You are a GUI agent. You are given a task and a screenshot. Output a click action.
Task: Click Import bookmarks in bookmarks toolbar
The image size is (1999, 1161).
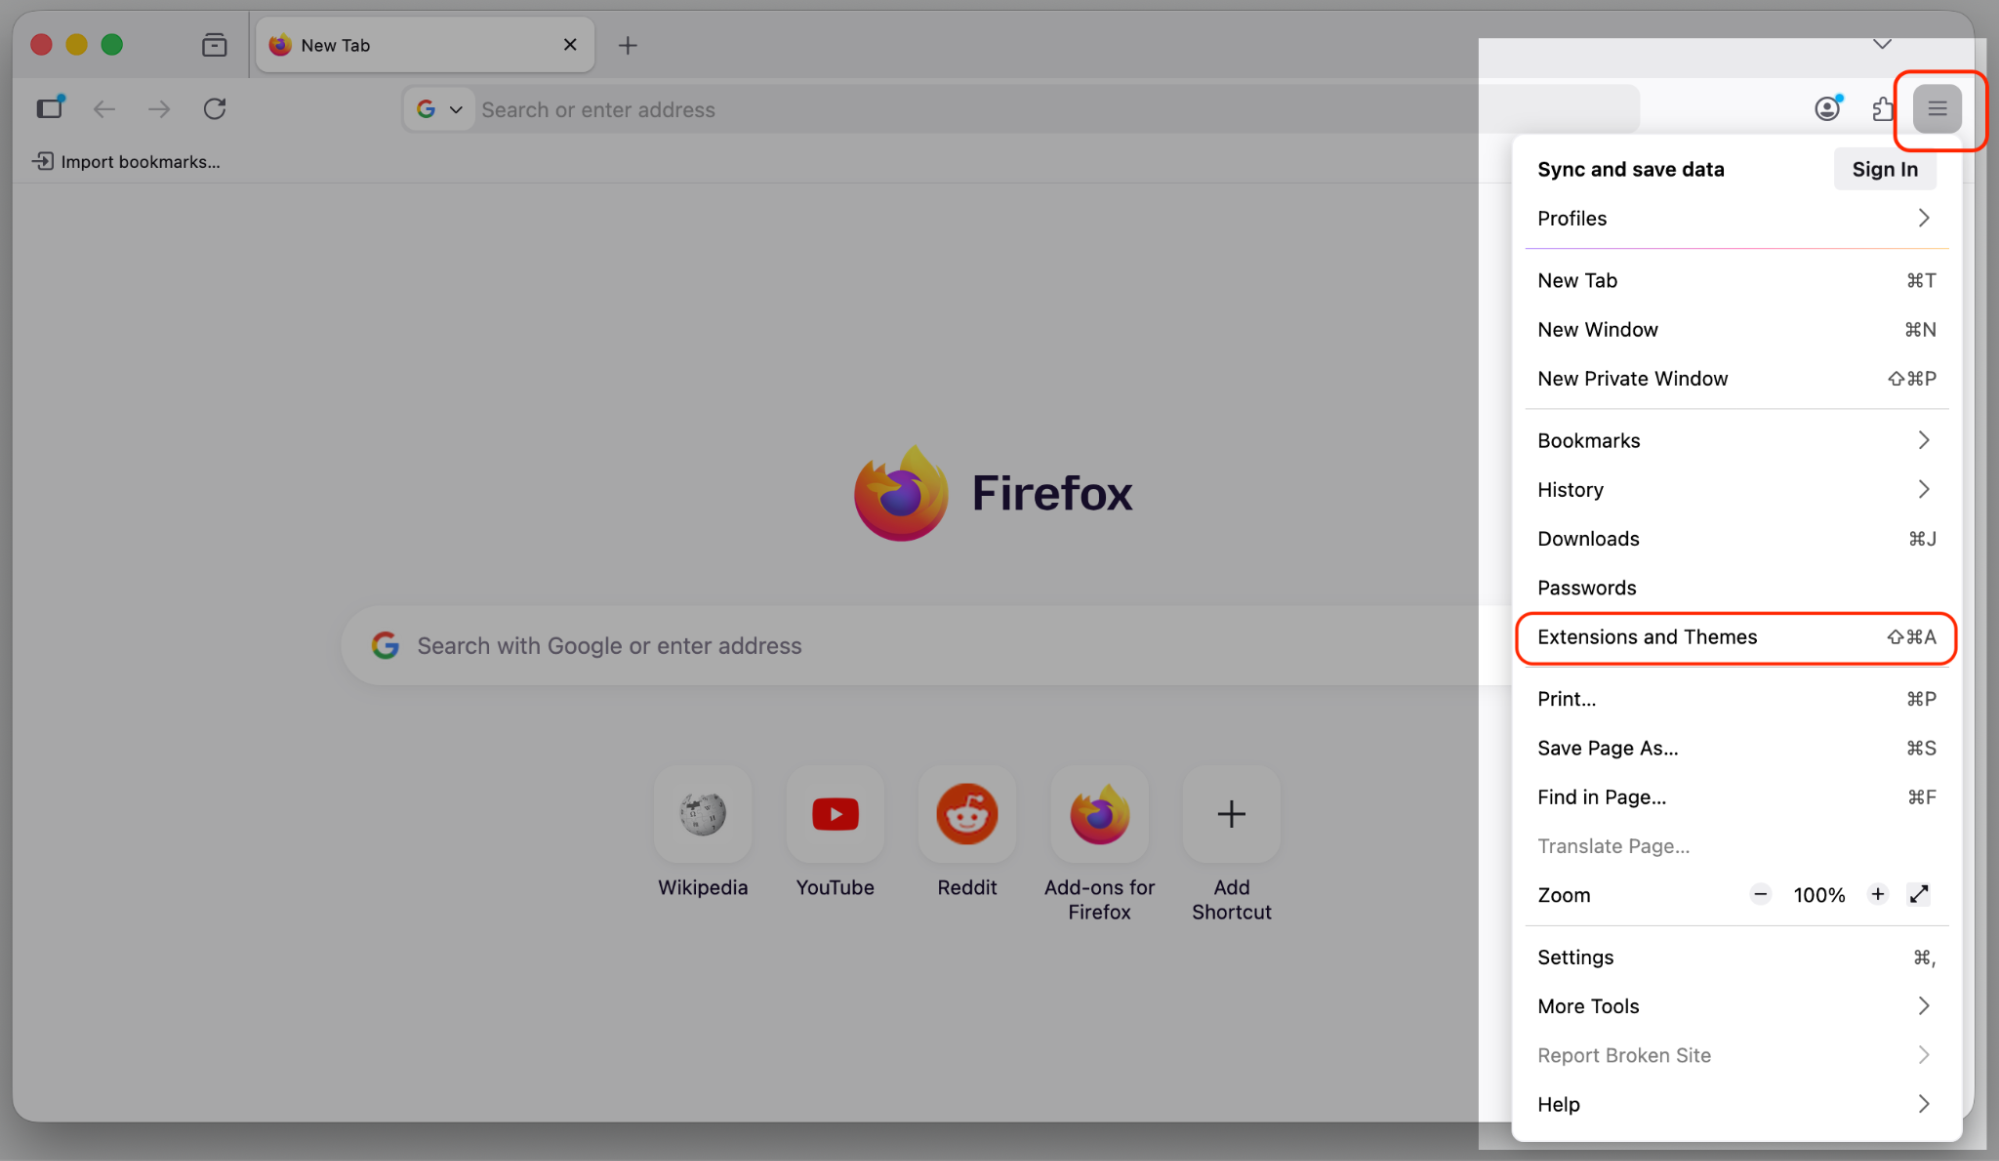pos(126,161)
